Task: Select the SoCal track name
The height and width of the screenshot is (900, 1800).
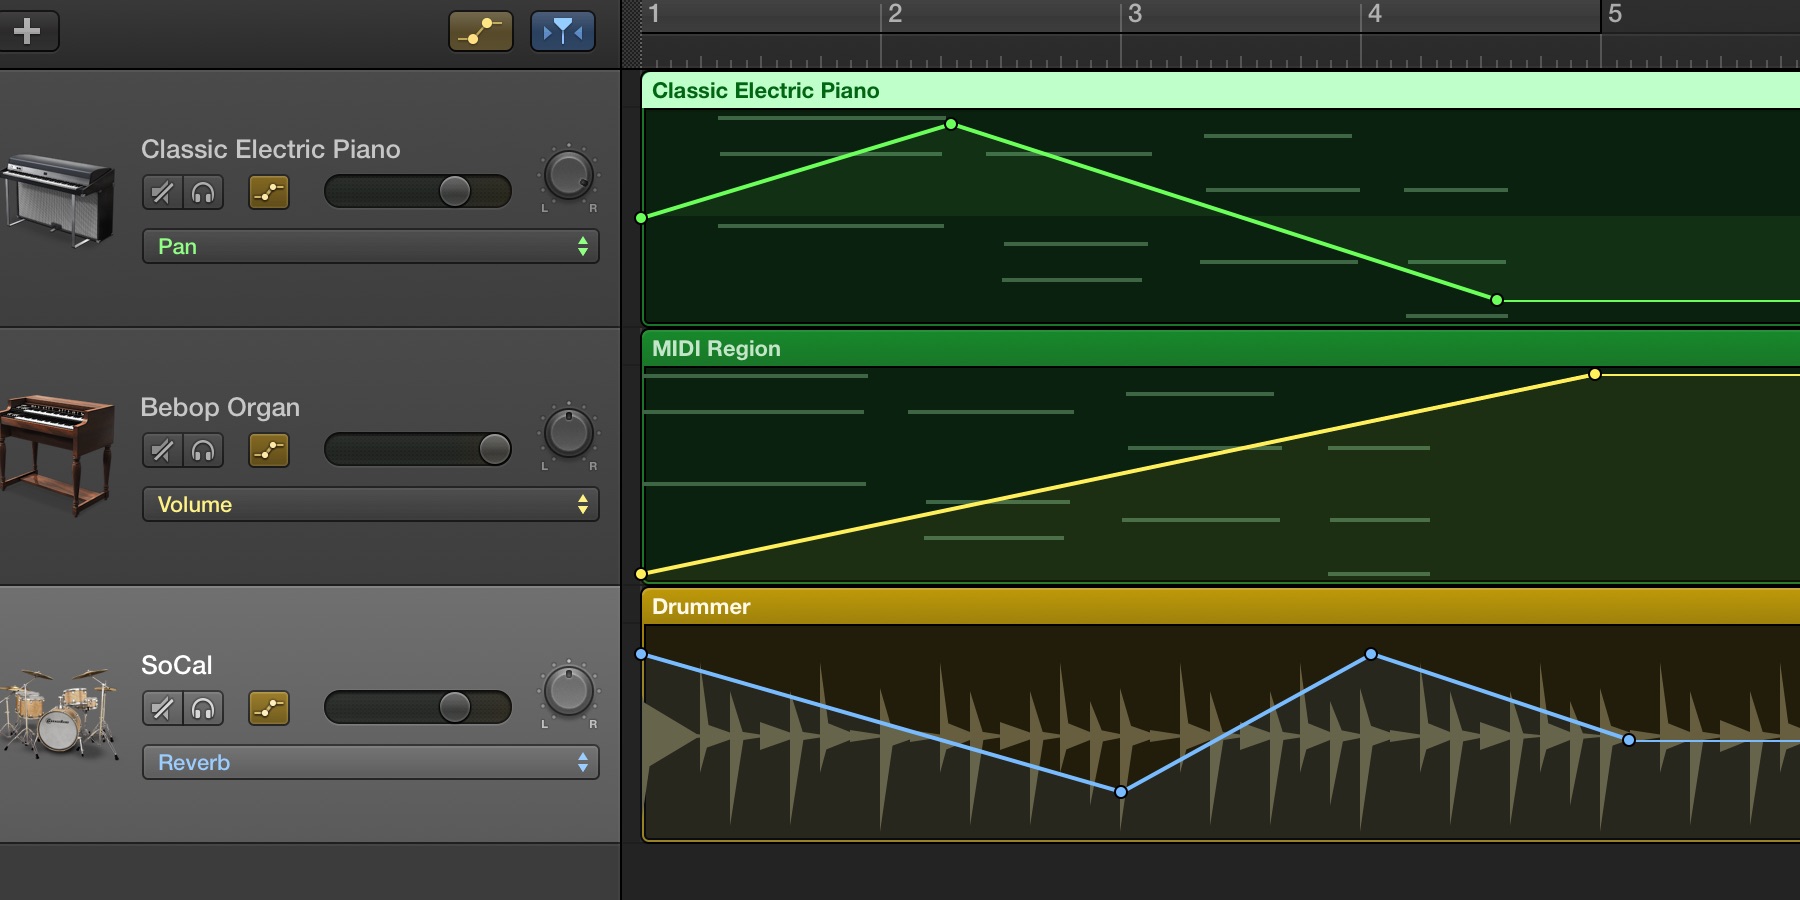Action: 177,665
